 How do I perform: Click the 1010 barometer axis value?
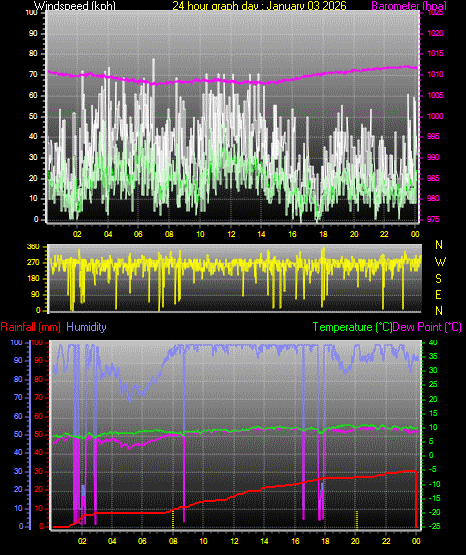[436, 74]
